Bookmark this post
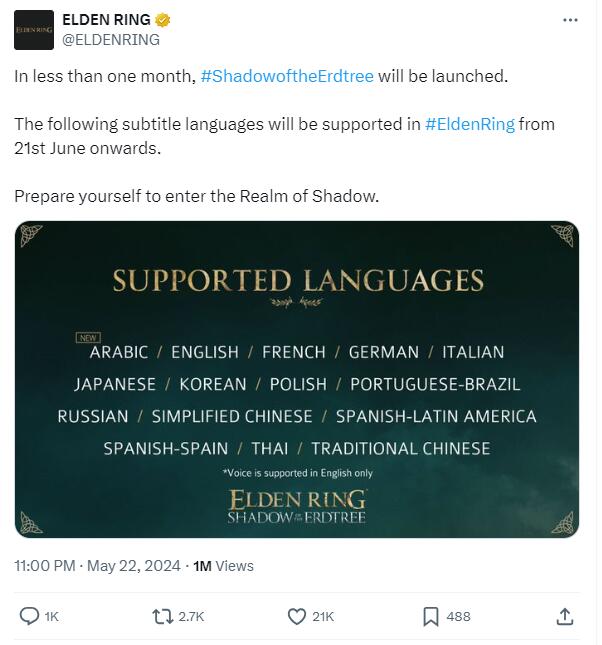602x645 pixels. 431,617
